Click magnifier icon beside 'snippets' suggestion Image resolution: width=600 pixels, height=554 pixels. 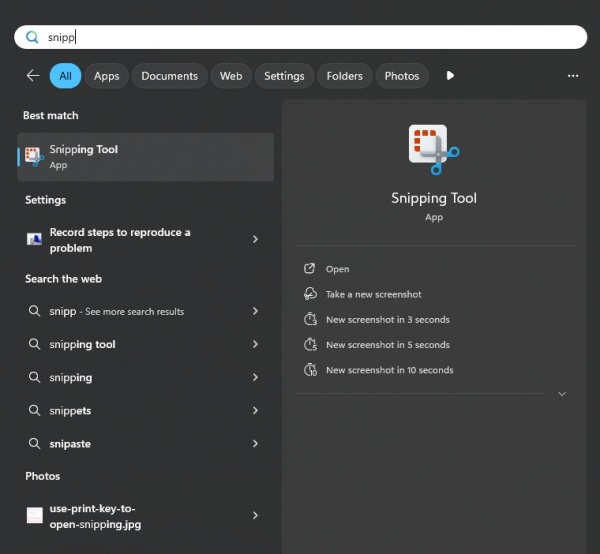coord(34,410)
